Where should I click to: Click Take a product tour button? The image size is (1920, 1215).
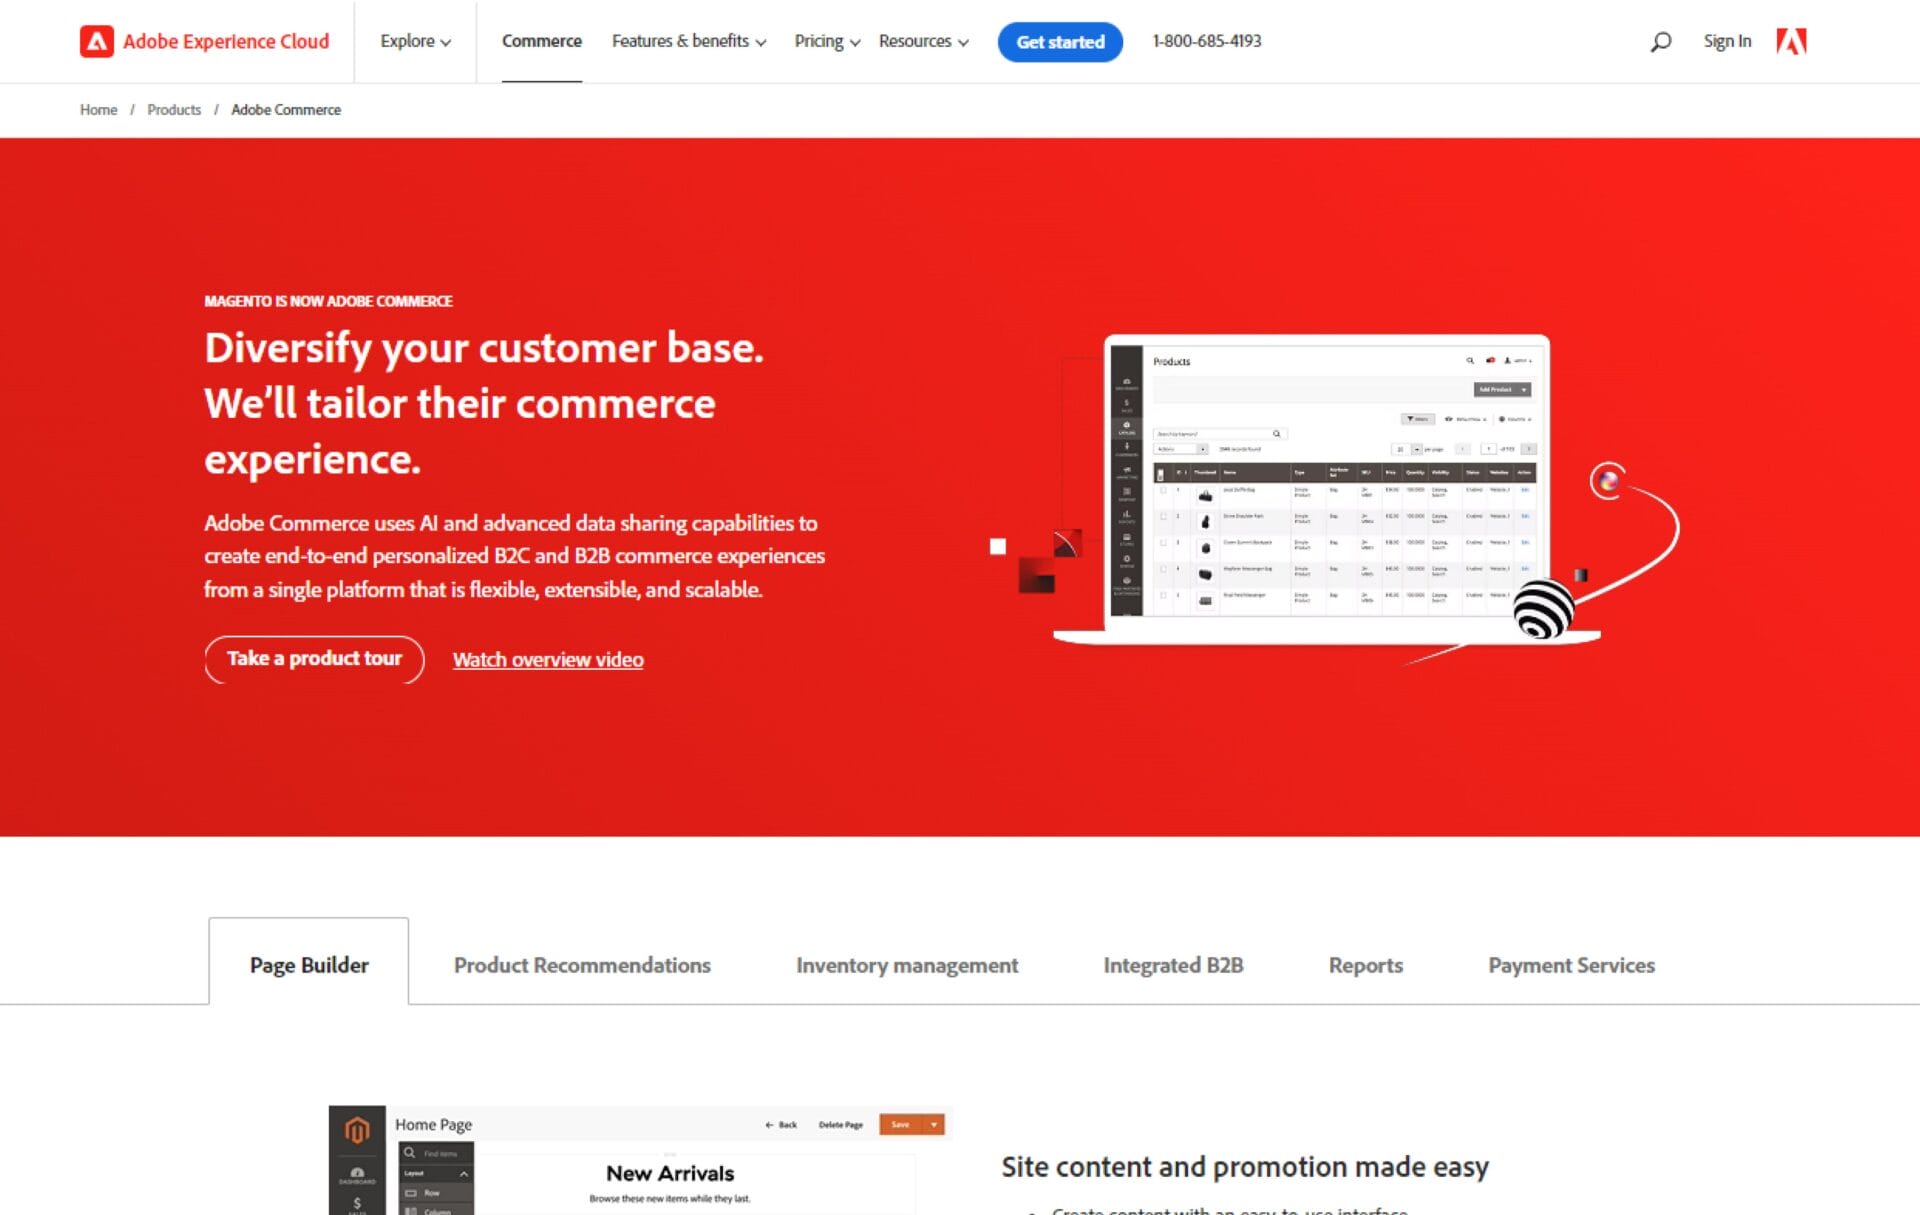pos(314,659)
